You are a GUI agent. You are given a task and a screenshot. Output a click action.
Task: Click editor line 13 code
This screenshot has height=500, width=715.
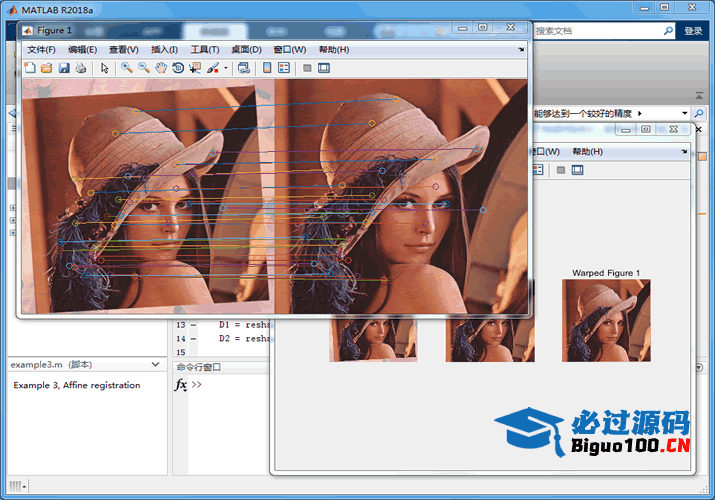click(x=244, y=325)
